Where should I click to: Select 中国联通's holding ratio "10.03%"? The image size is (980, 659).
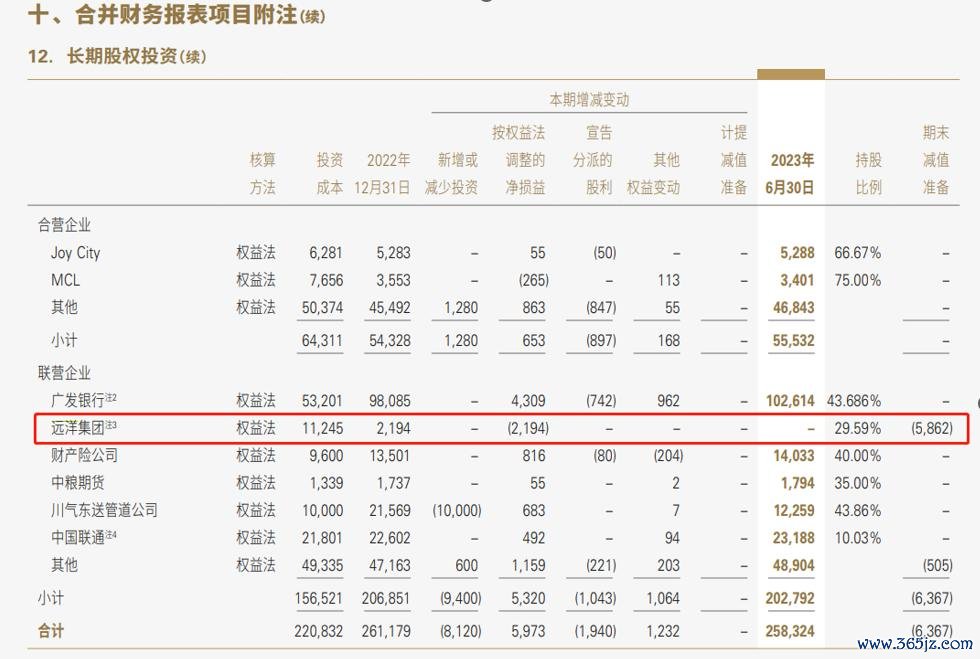tap(858, 538)
